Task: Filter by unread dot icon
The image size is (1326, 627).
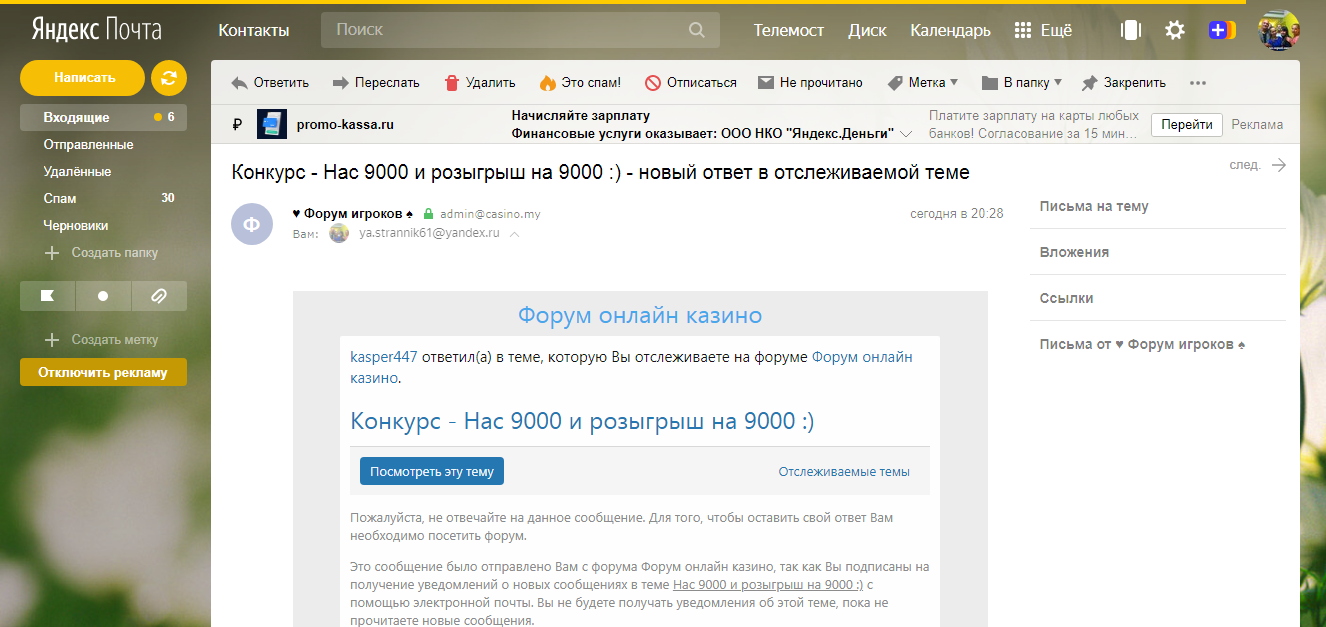Action: (x=103, y=296)
